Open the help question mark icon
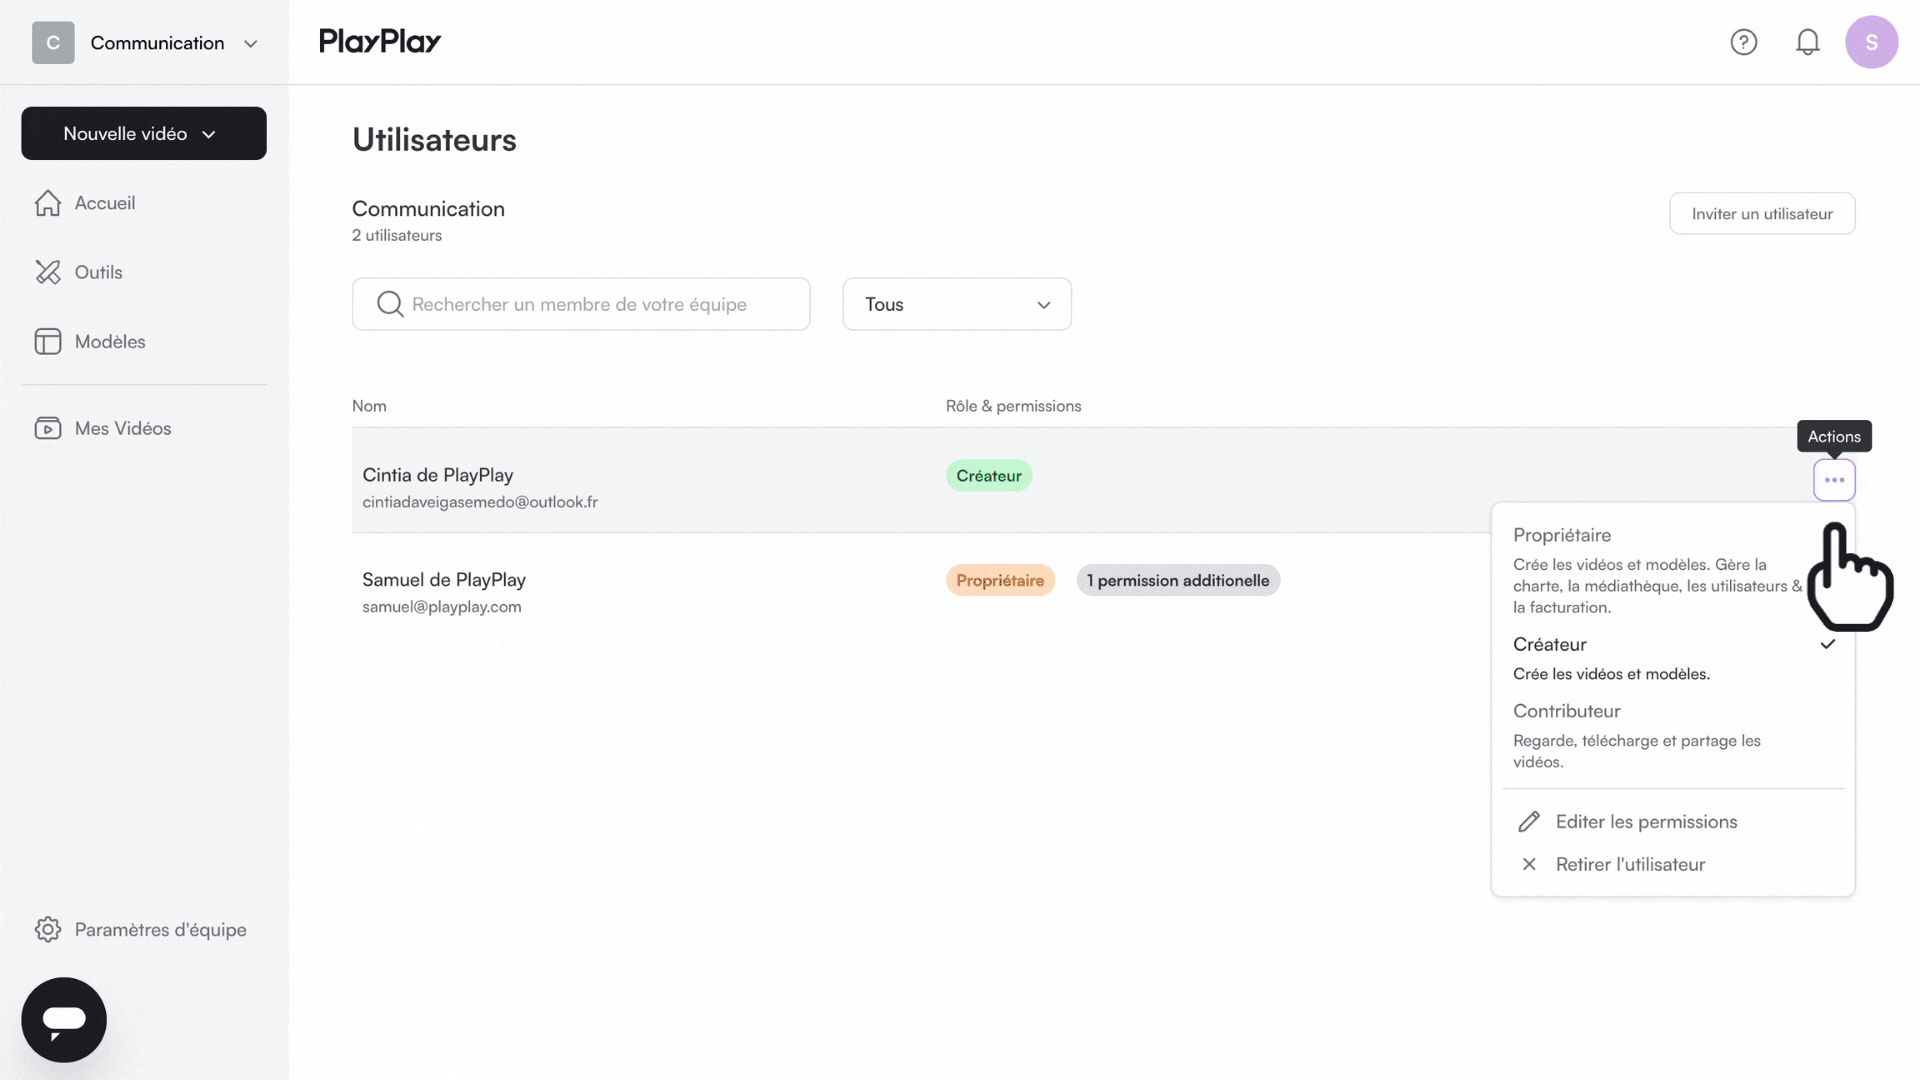 click(1743, 42)
